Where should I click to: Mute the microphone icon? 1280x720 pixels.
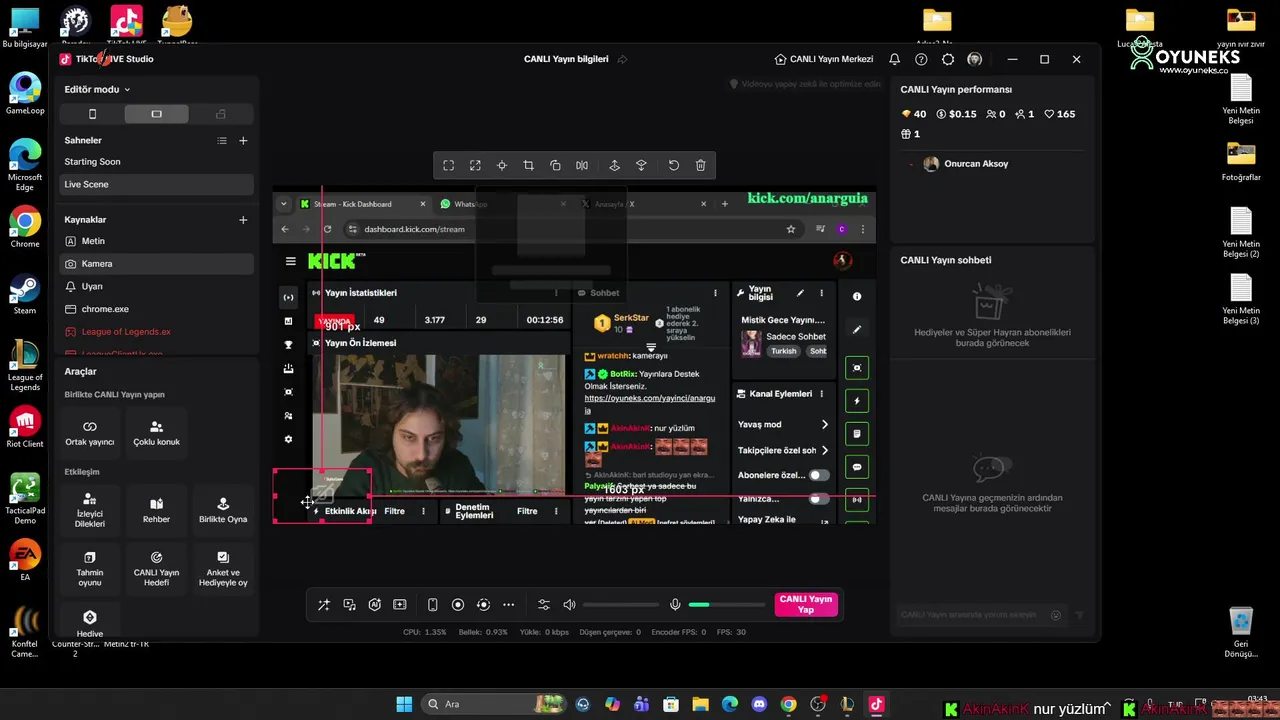(x=675, y=605)
